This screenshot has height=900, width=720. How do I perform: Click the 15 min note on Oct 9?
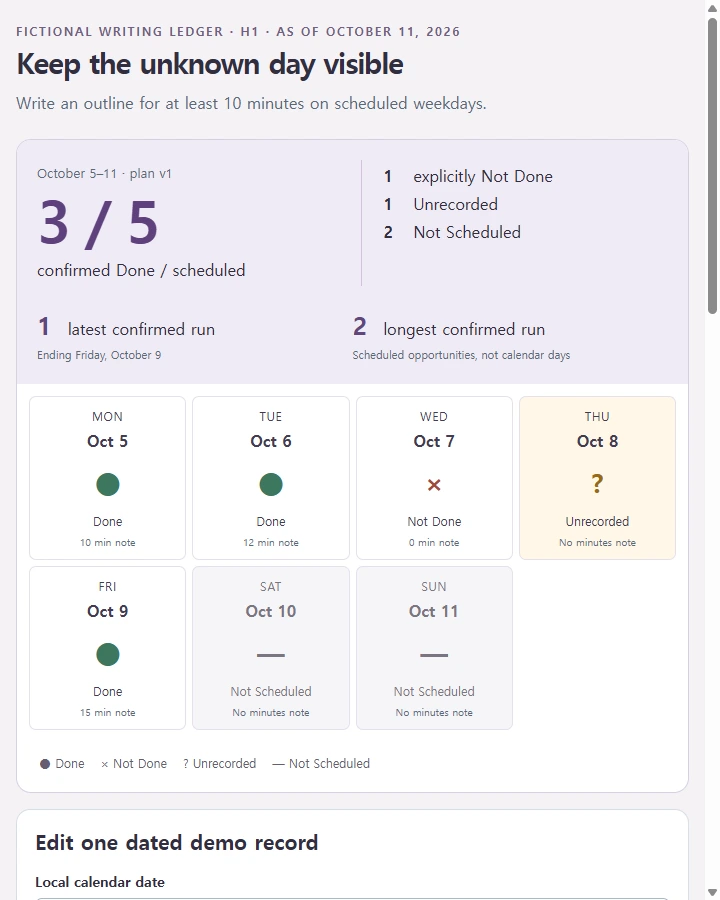pos(107,712)
